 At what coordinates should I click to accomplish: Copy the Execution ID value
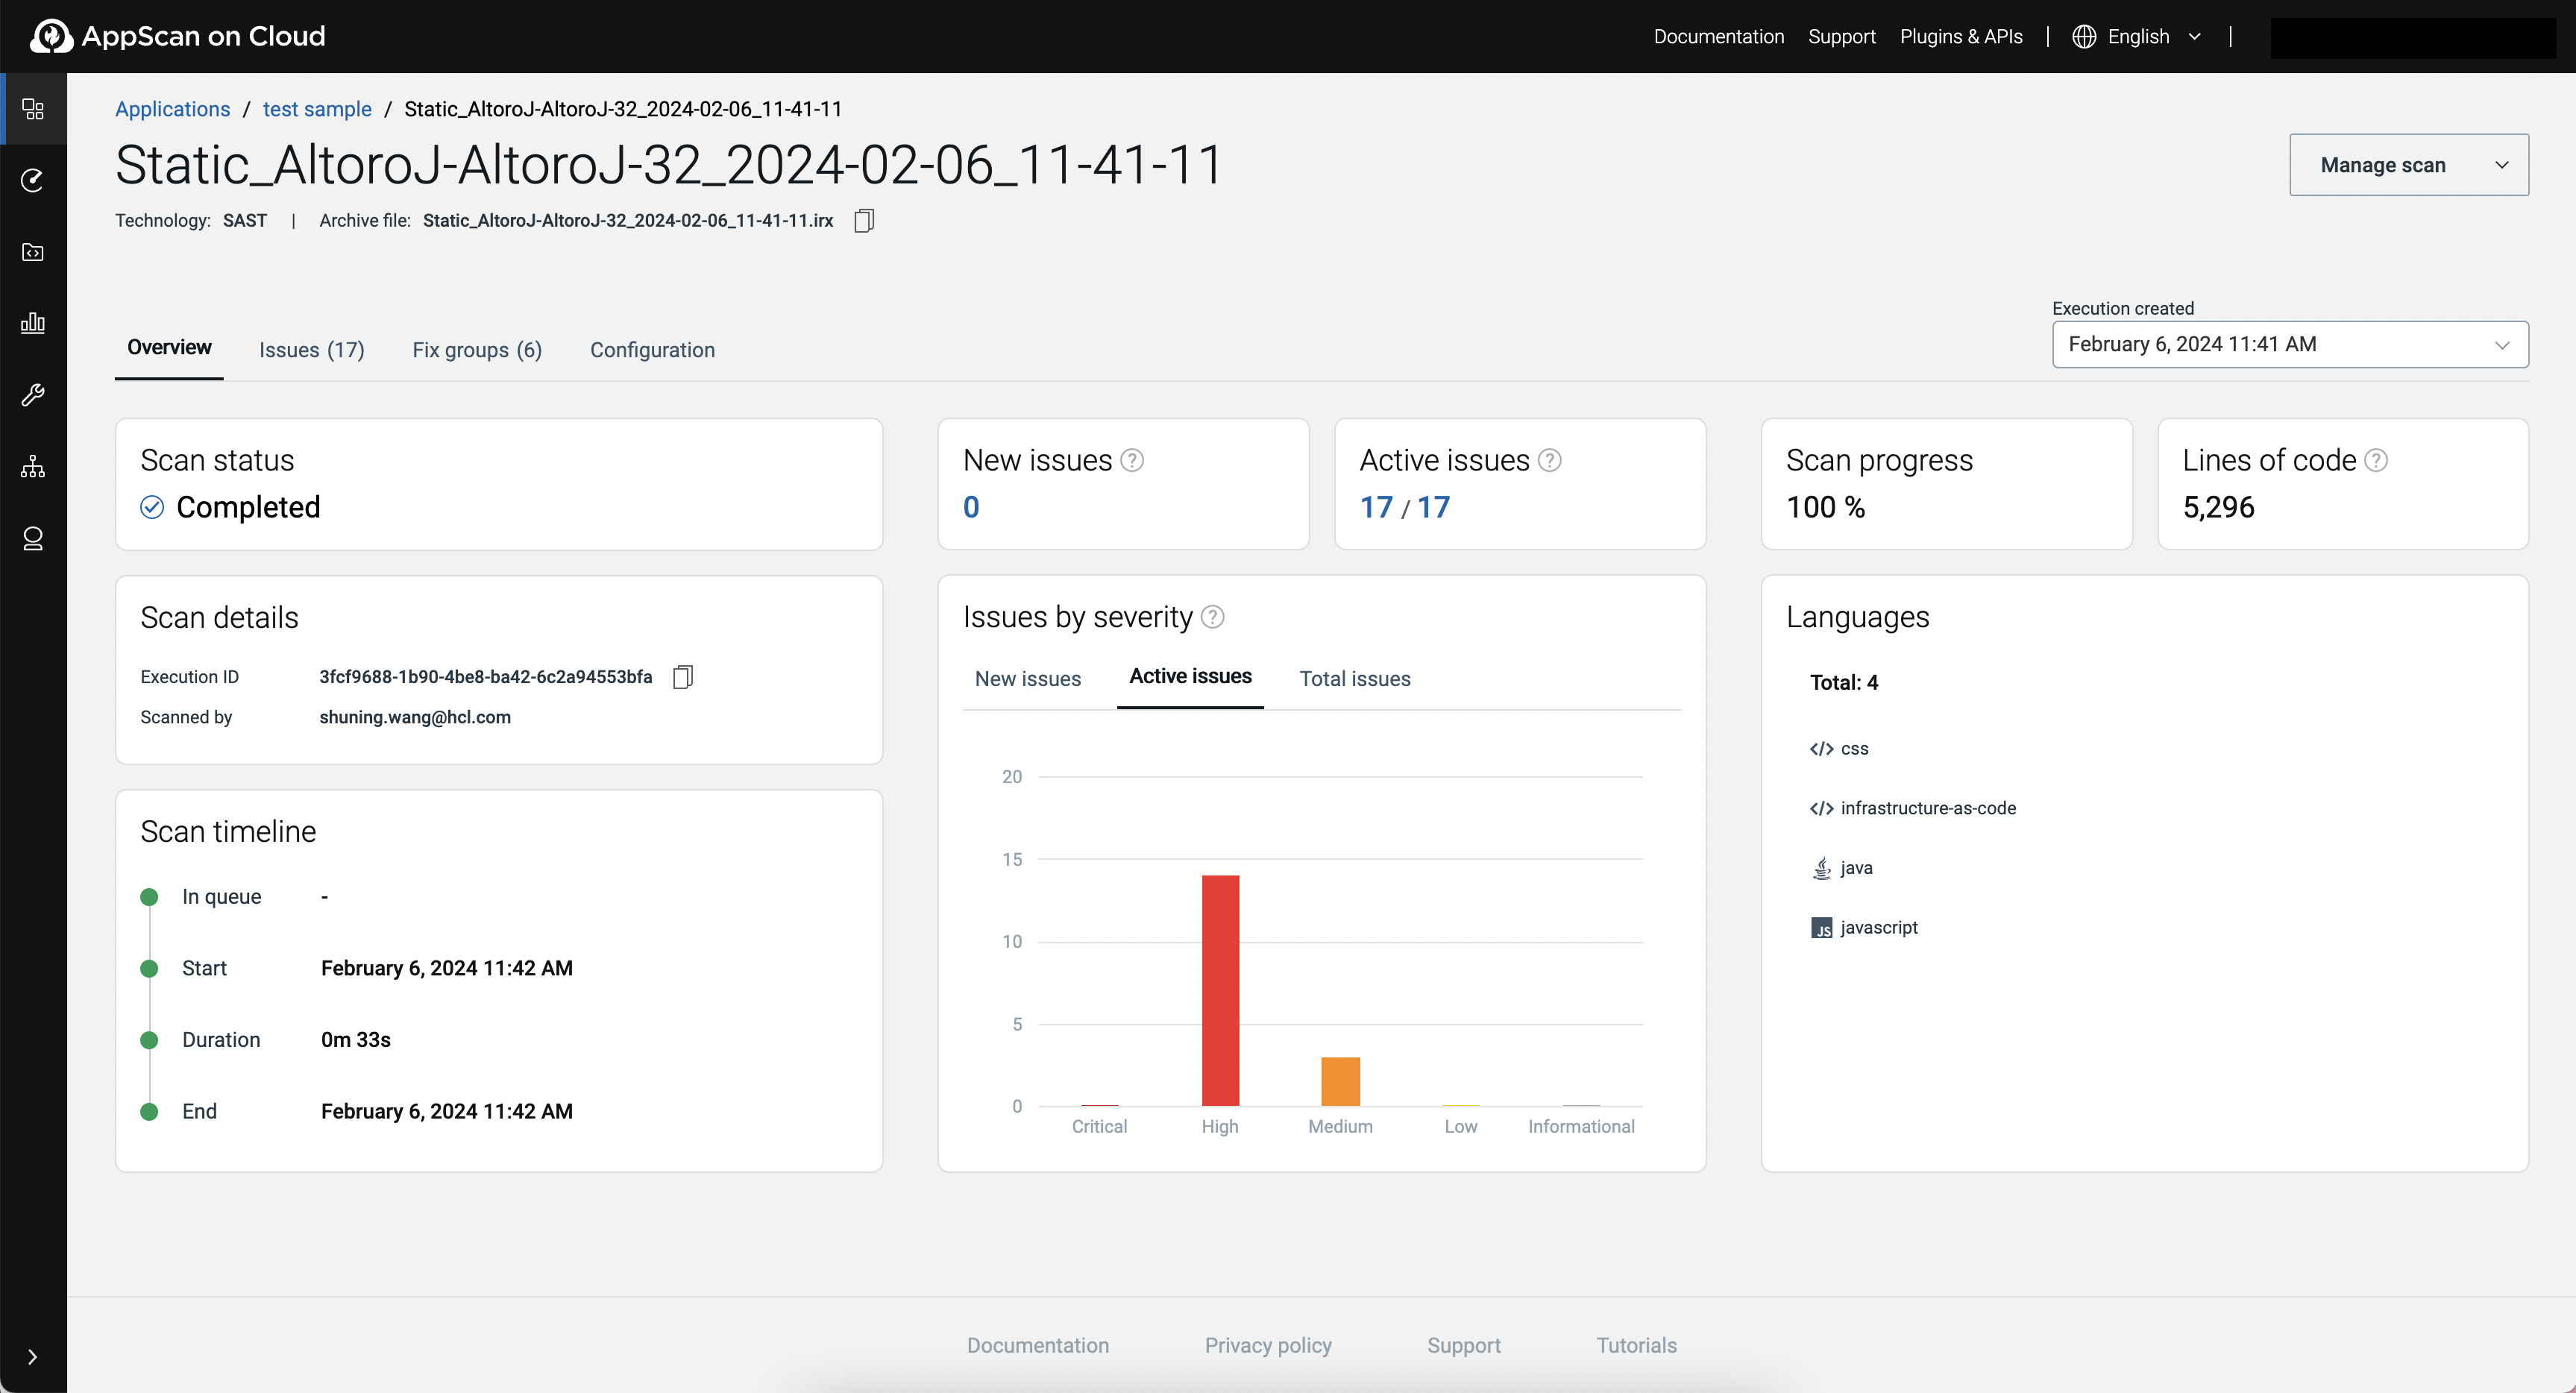click(x=683, y=677)
